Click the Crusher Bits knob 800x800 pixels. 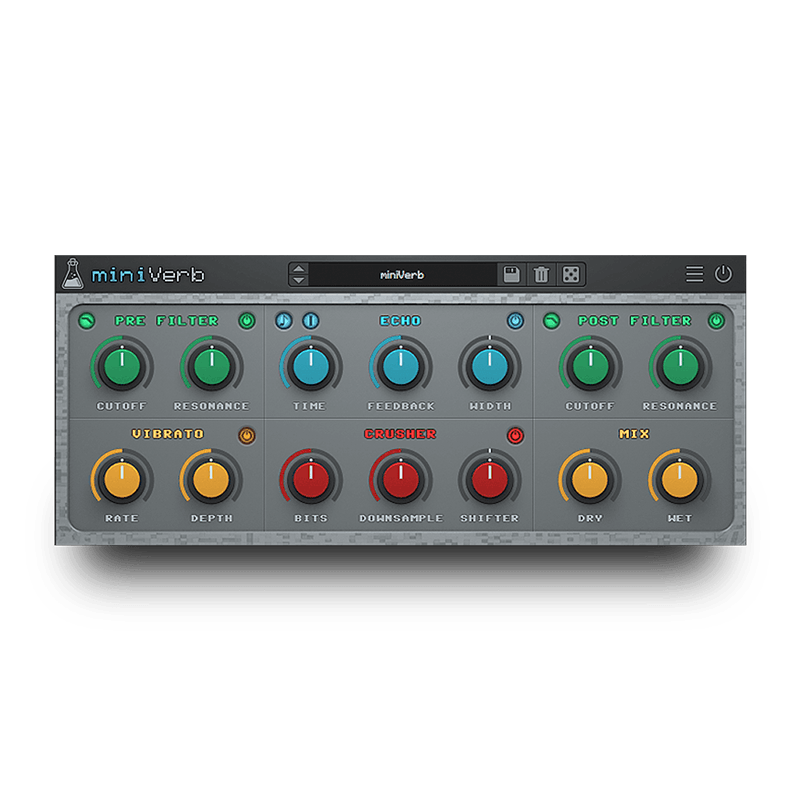coord(311,480)
